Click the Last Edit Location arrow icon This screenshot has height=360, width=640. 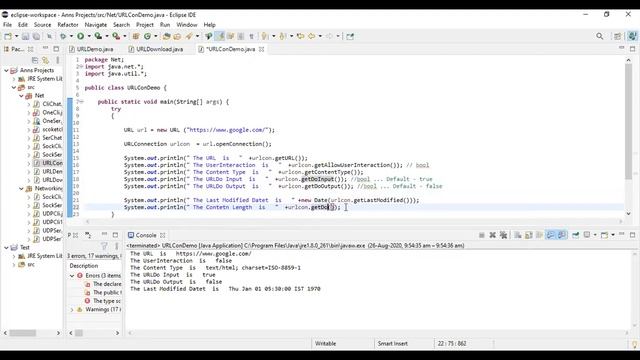300,36
